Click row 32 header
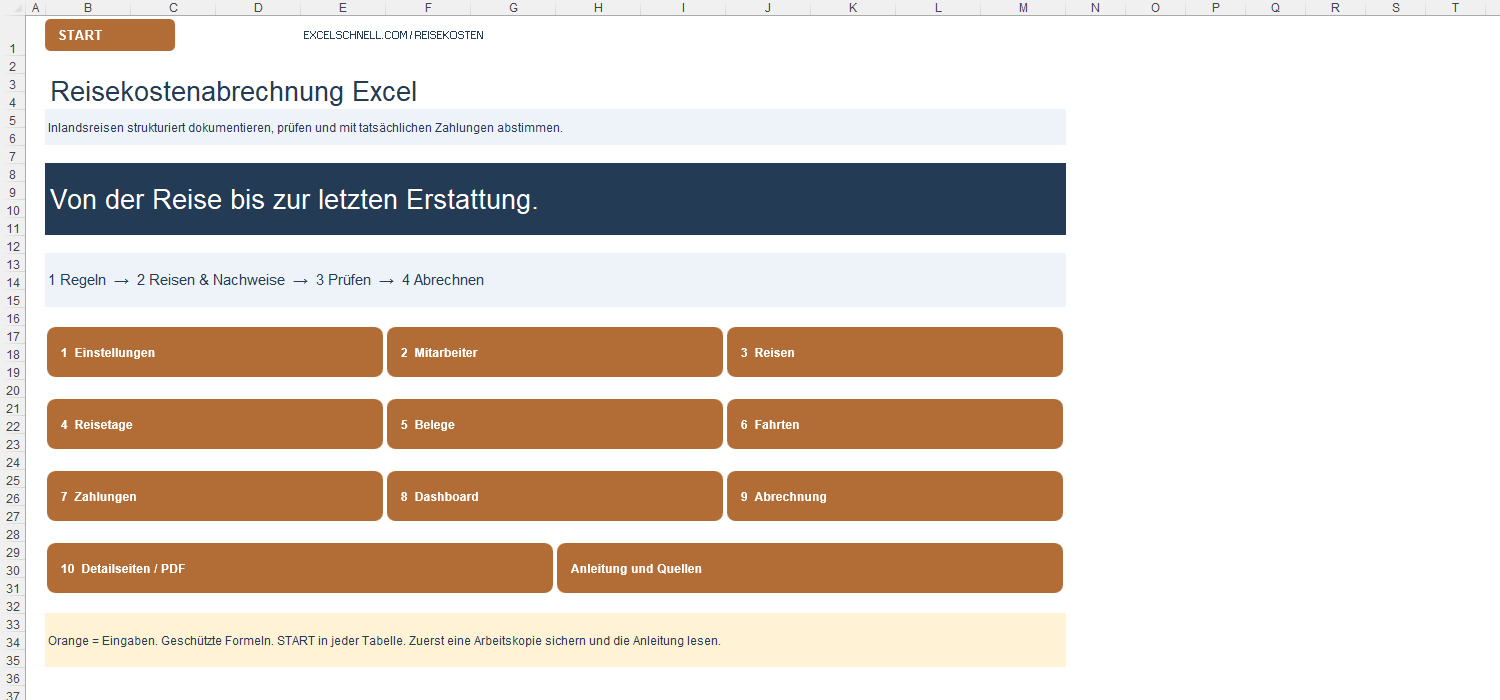The width and height of the screenshot is (1500, 700). (13, 605)
